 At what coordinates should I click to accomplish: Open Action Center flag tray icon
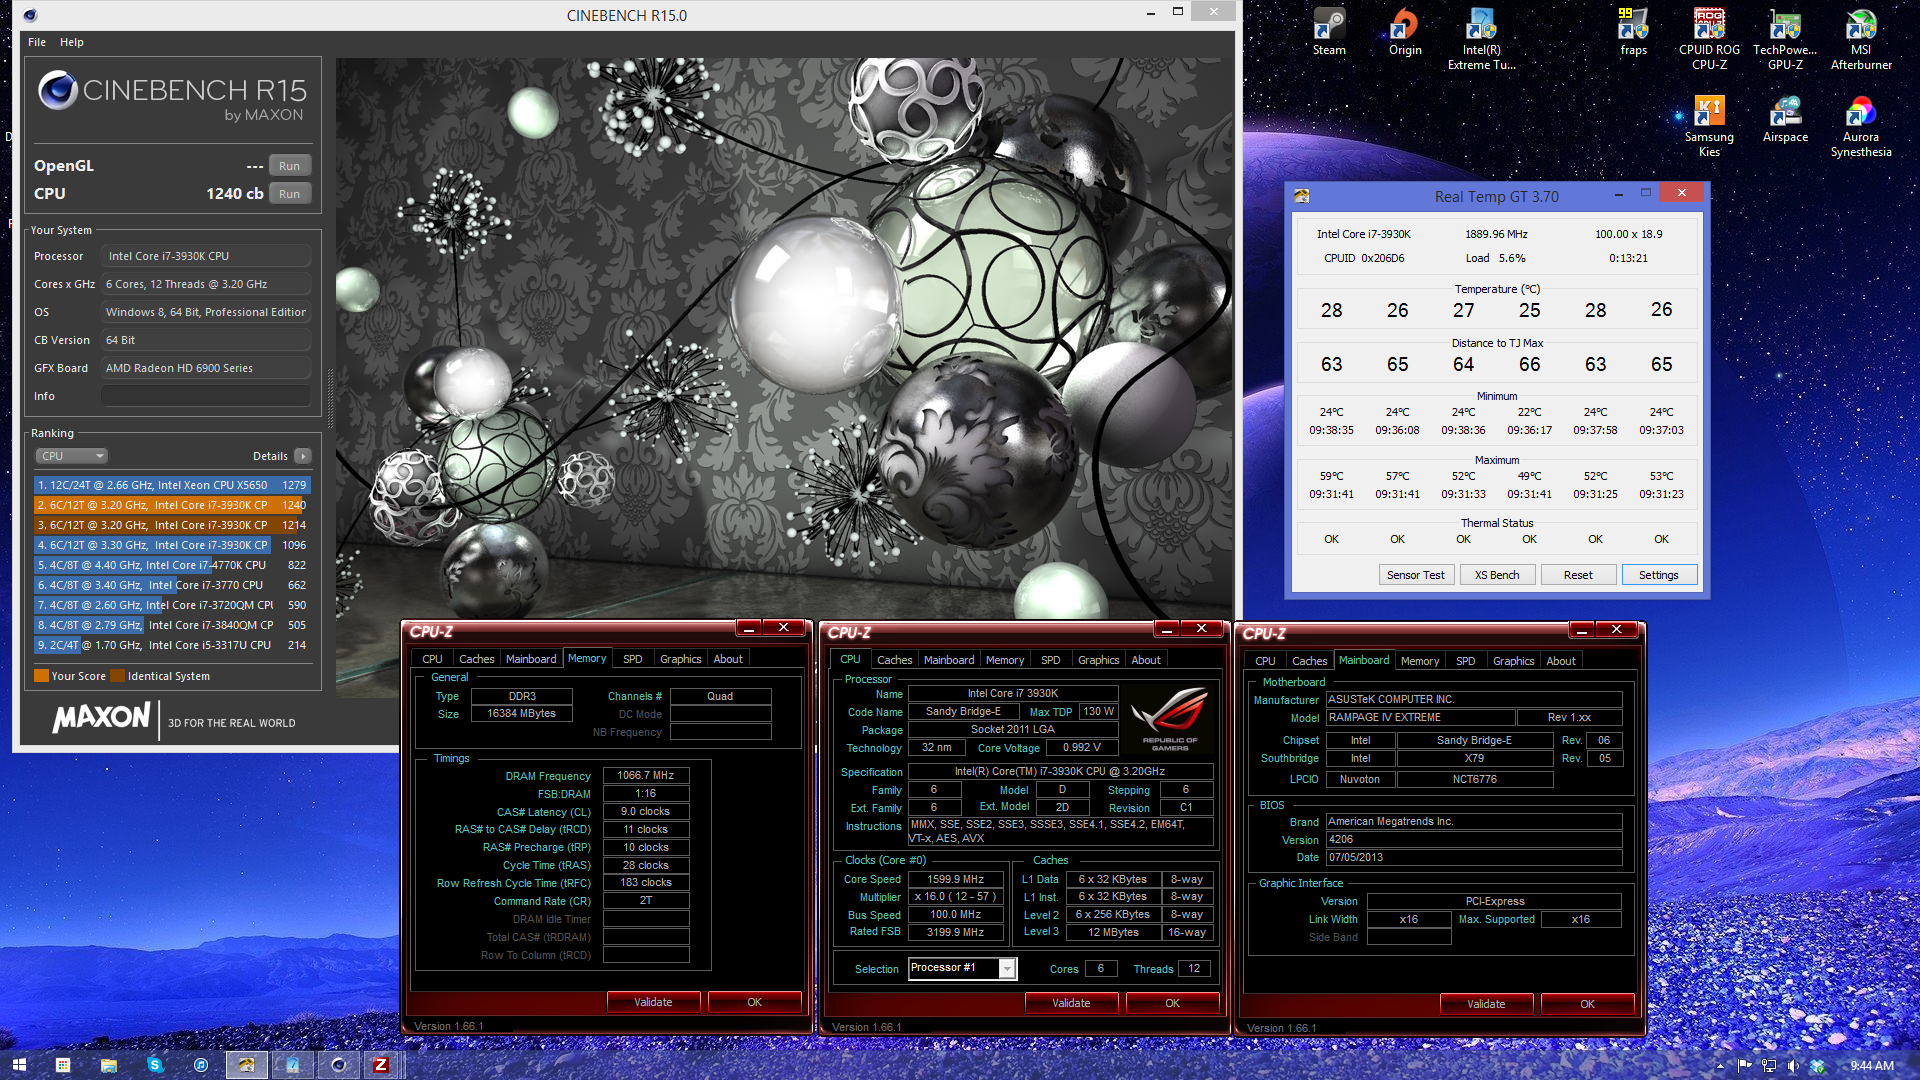(x=1745, y=1066)
